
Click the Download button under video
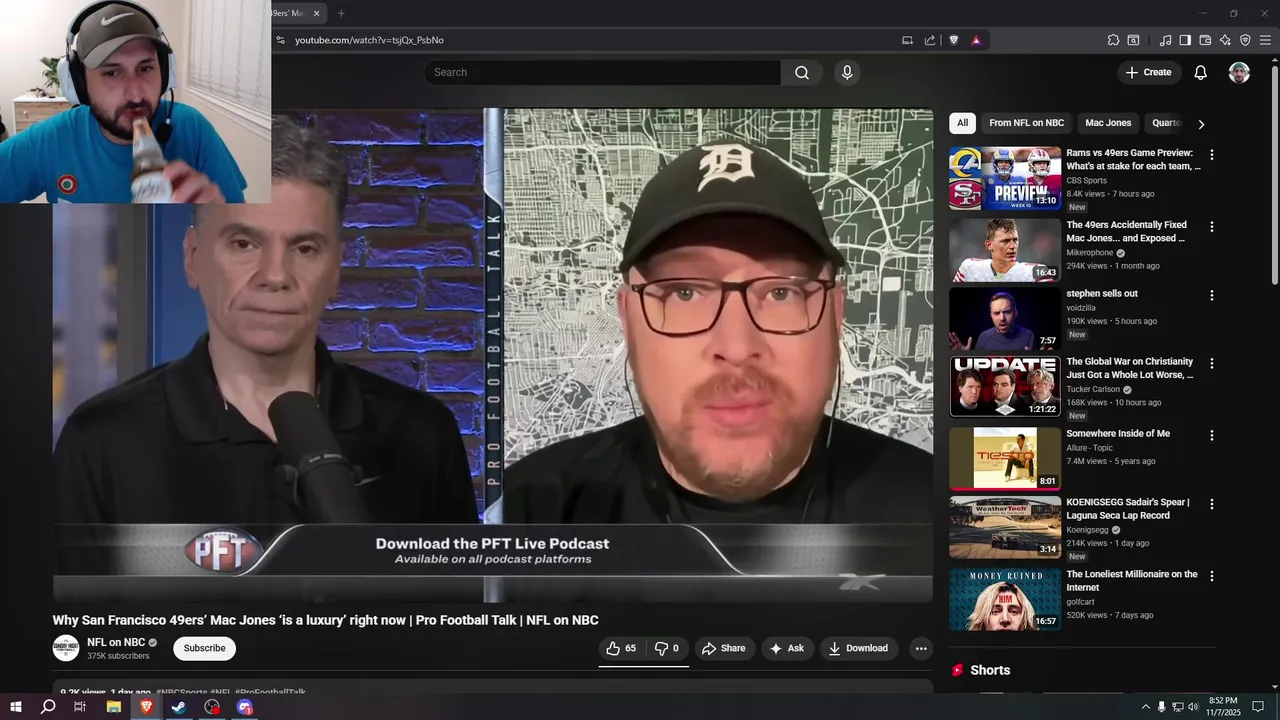click(x=858, y=648)
